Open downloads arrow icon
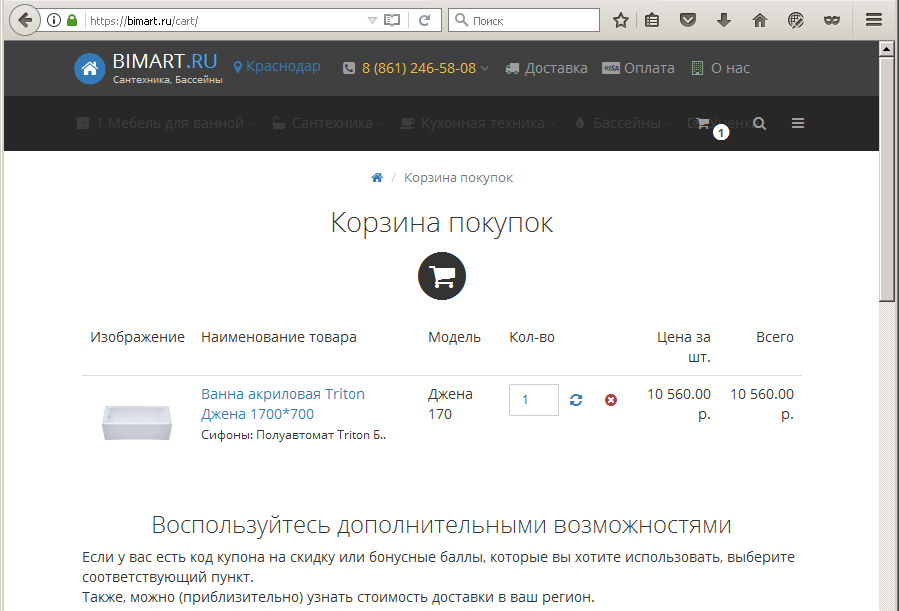Image resolution: width=899 pixels, height=611 pixels. pyautogui.click(x=724, y=21)
